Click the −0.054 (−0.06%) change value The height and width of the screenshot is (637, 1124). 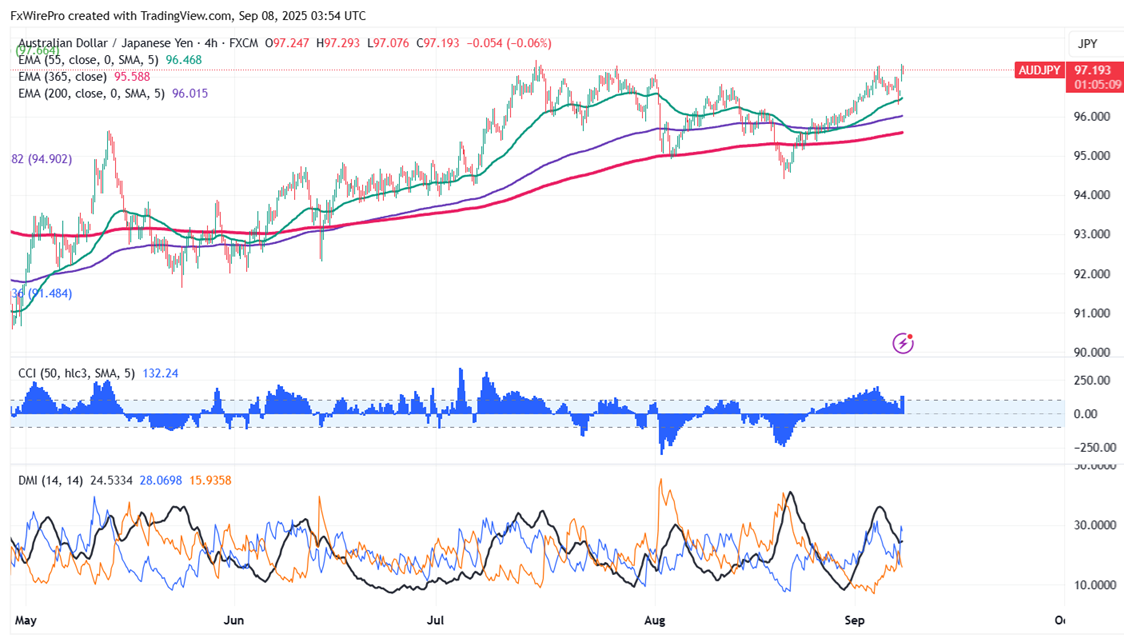(x=509, y=43)
